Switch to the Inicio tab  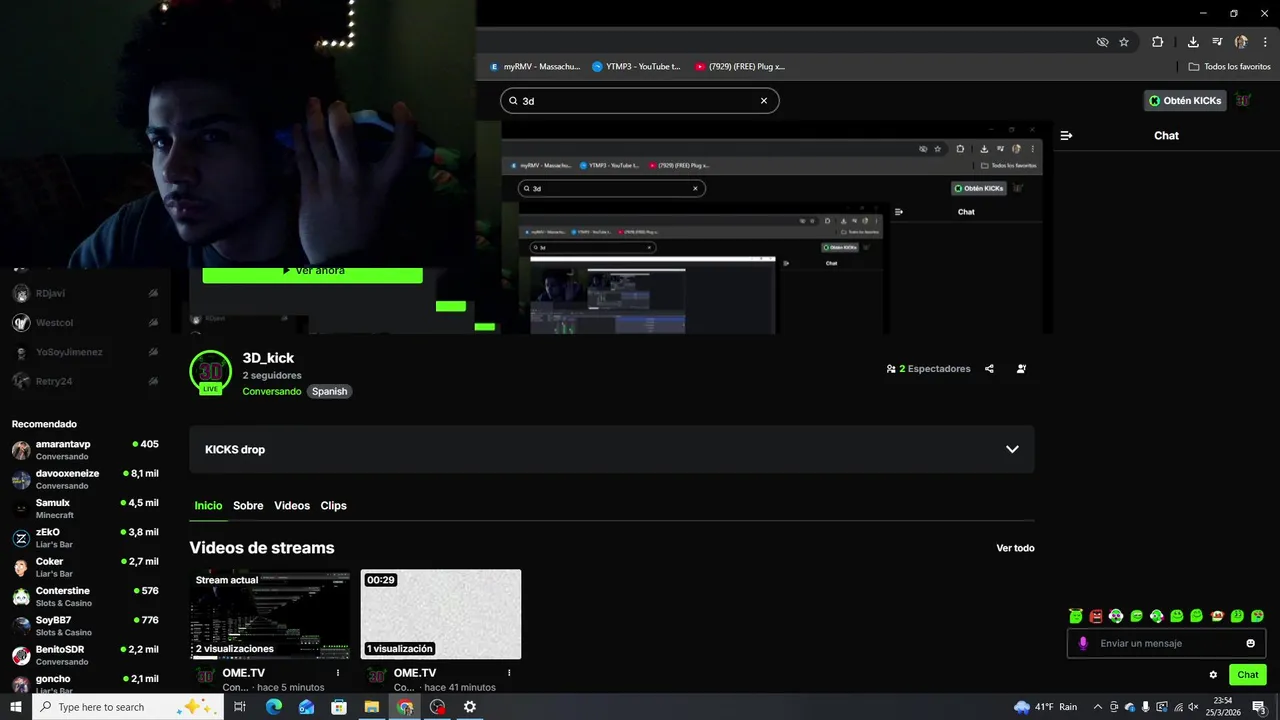(208, 506)
